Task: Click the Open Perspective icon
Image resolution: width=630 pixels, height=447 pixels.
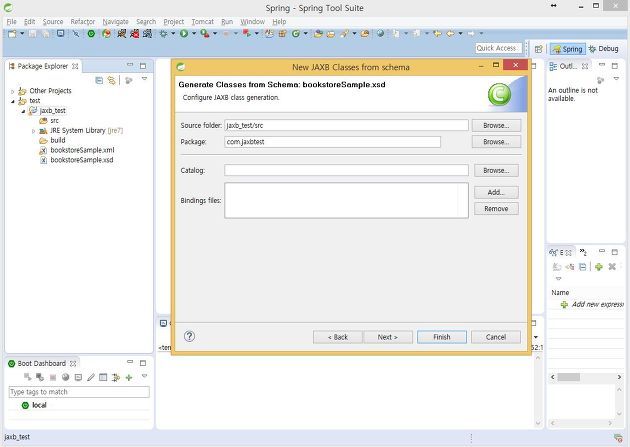Action: pos(538,49)
